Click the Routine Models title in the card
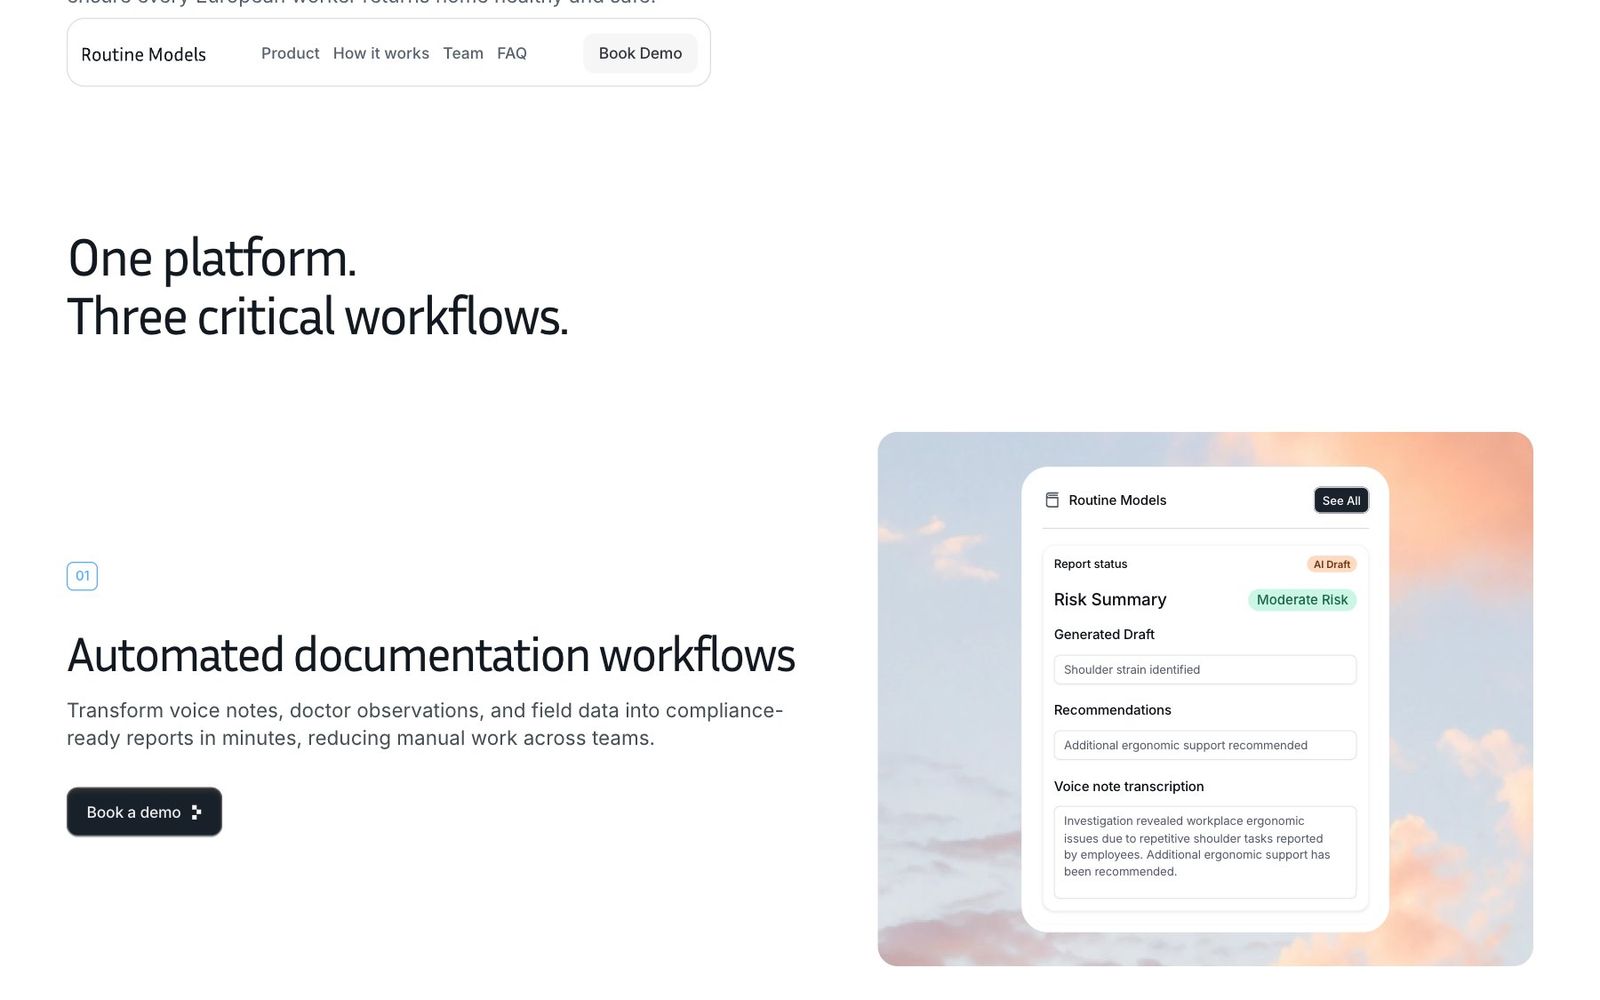The width and height of the screenshot is (1600, 1000). [x=1117, y=500]
